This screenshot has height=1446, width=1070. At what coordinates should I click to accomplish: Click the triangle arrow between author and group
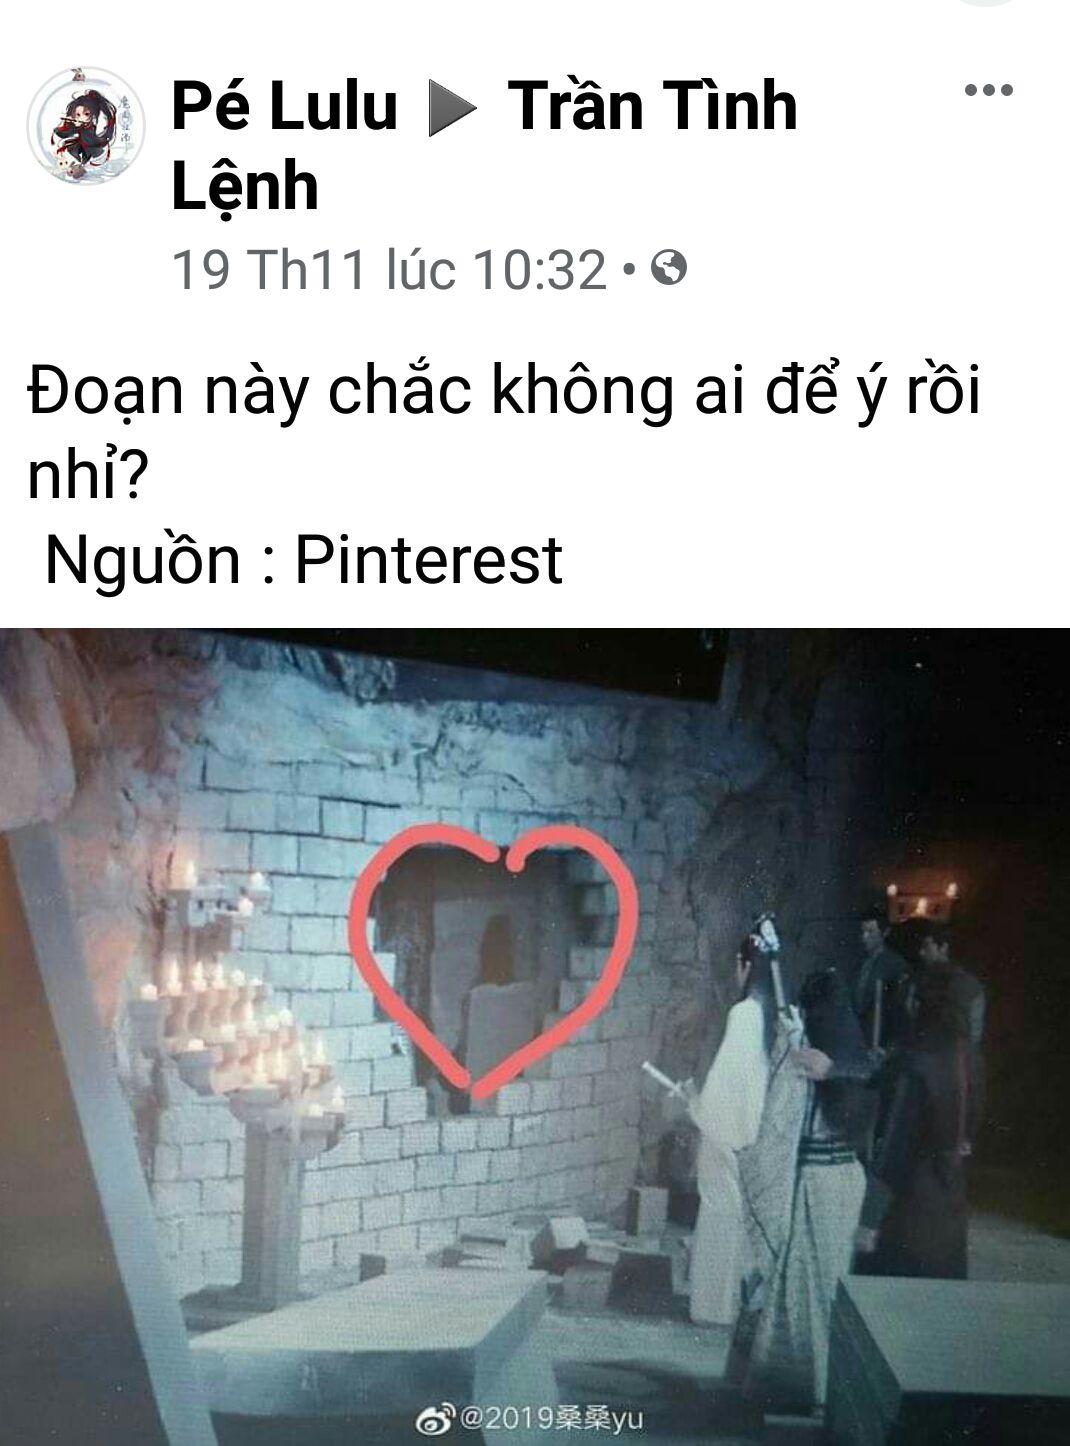click(x=453, y=108)
